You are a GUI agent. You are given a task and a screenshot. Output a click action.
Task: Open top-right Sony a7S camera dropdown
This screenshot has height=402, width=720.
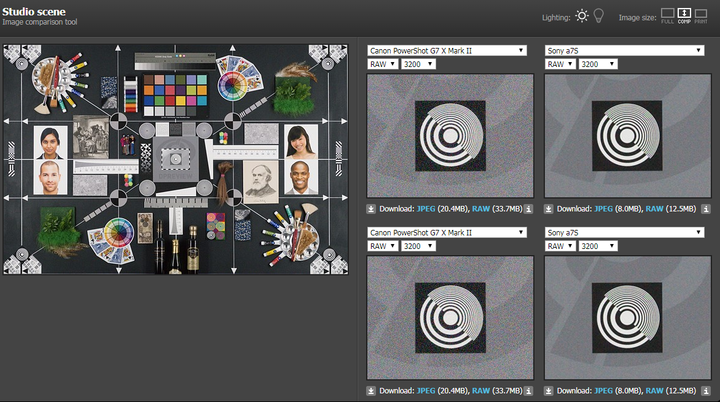pyautogui.click(x=624, y=51)
